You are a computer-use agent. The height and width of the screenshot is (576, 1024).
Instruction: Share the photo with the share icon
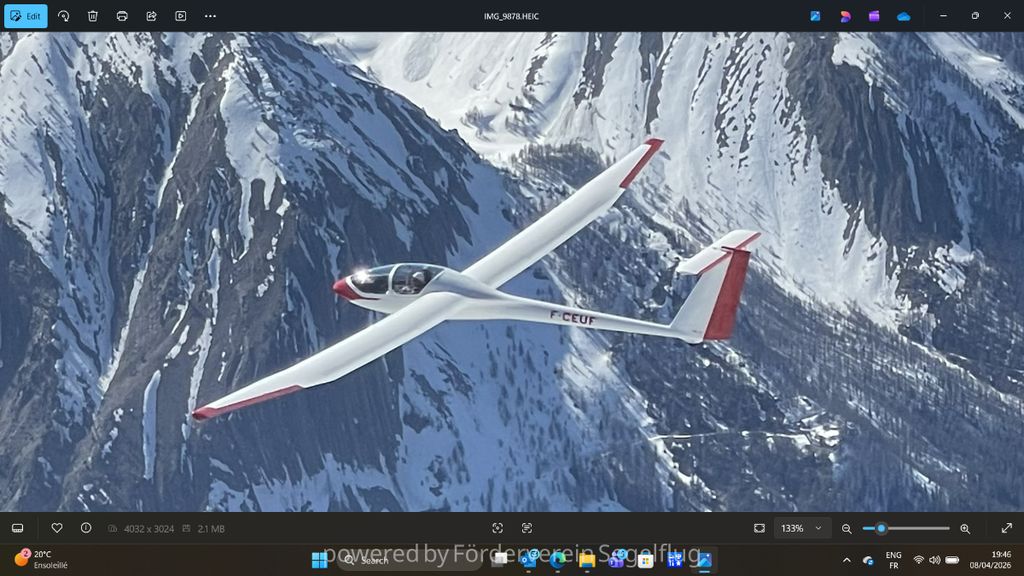tap(152, 16)
